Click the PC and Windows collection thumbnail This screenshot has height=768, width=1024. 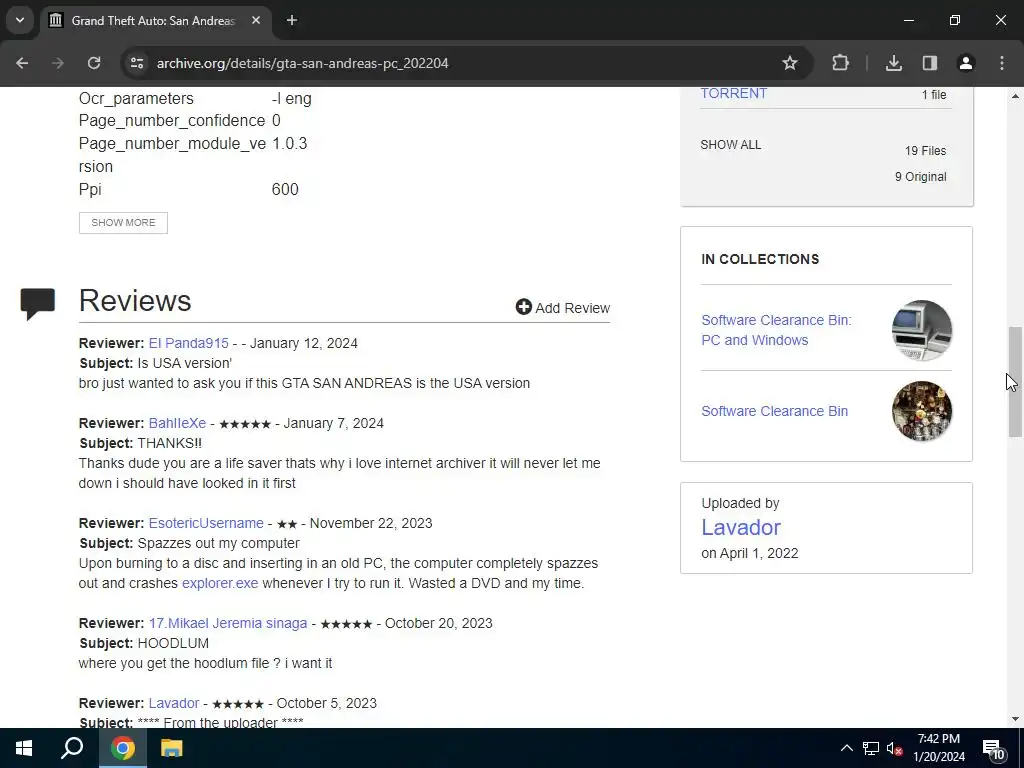pos(921,330)
